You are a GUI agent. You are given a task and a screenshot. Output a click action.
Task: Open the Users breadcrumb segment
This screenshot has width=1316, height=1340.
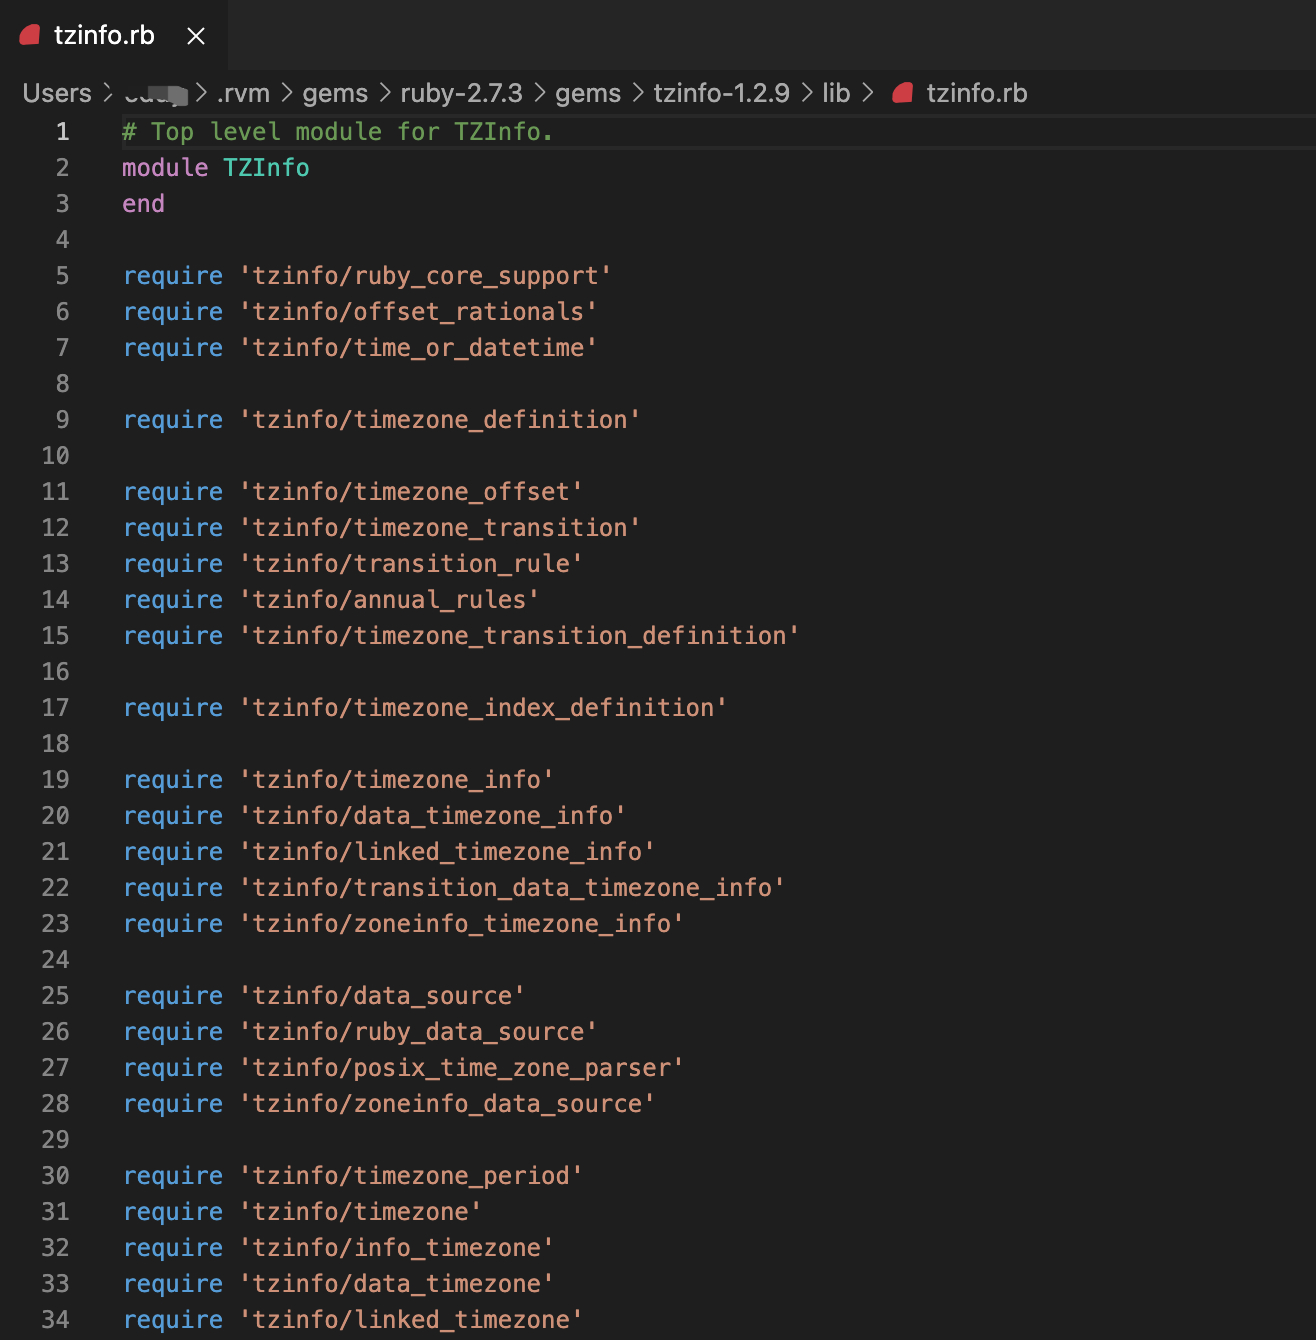(57, 93)
